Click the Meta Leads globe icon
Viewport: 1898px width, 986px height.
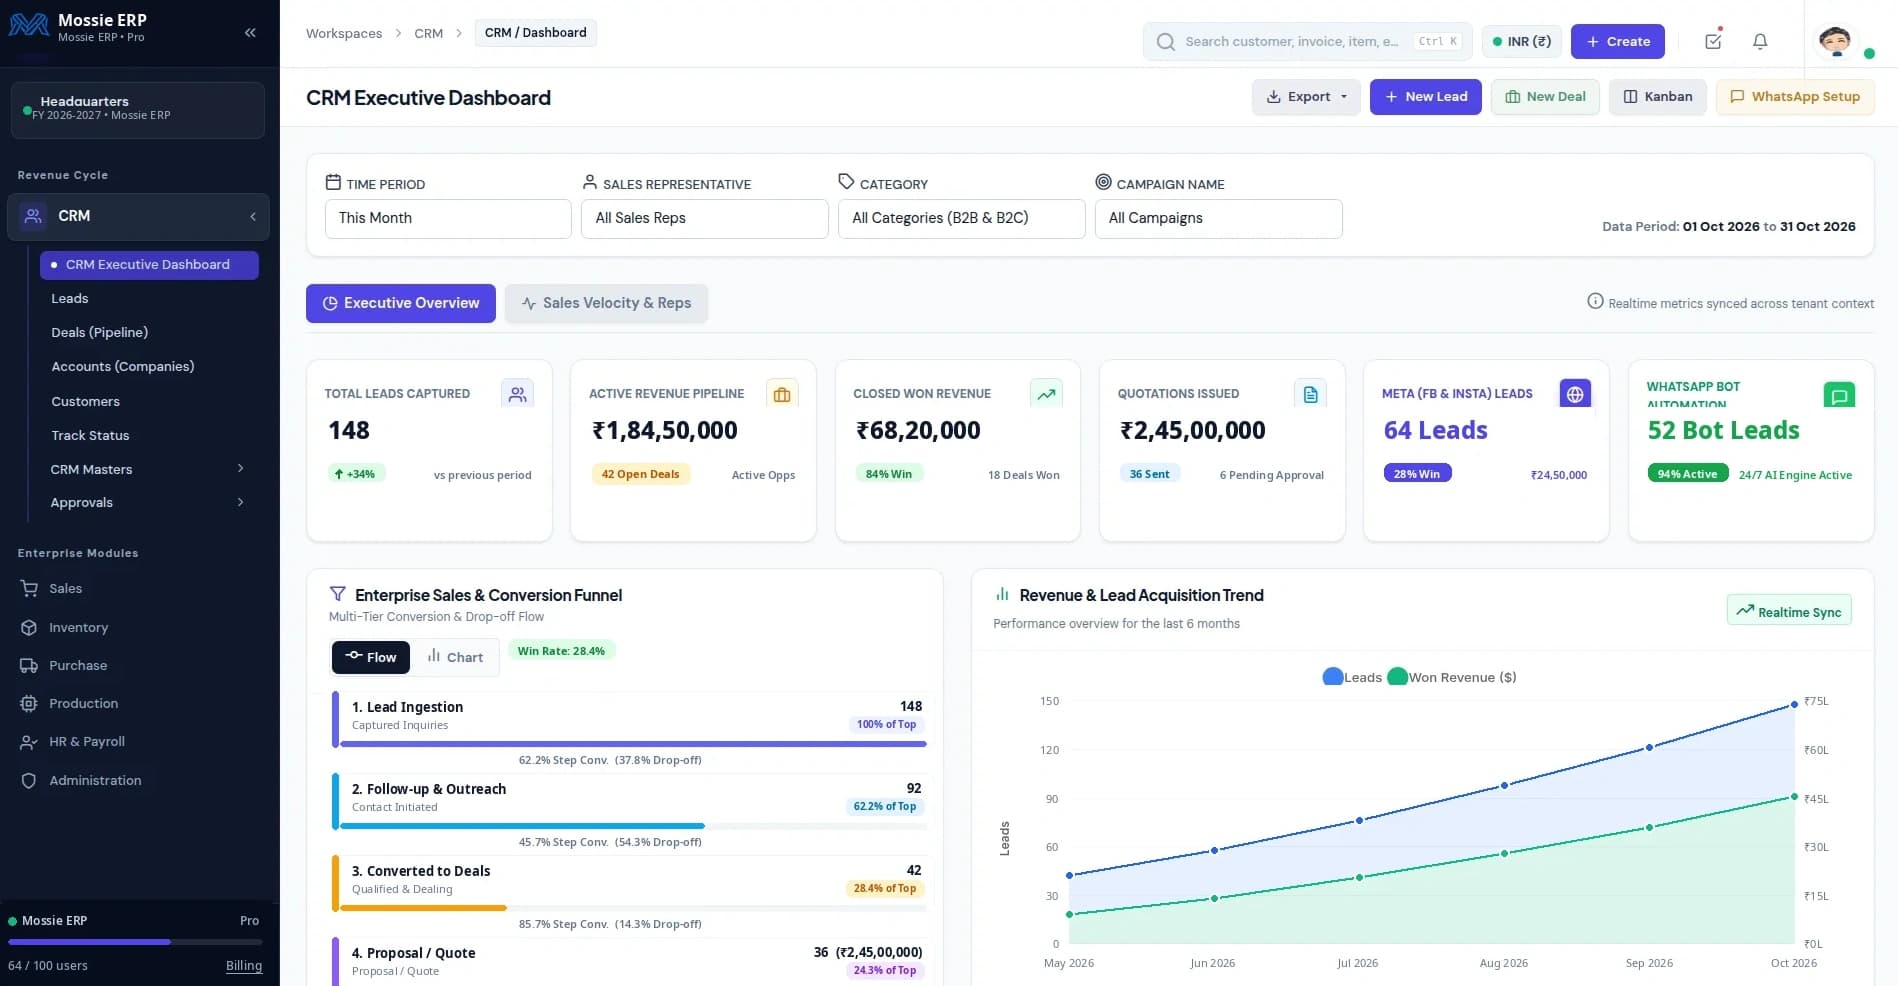(x=1575, y=394)
